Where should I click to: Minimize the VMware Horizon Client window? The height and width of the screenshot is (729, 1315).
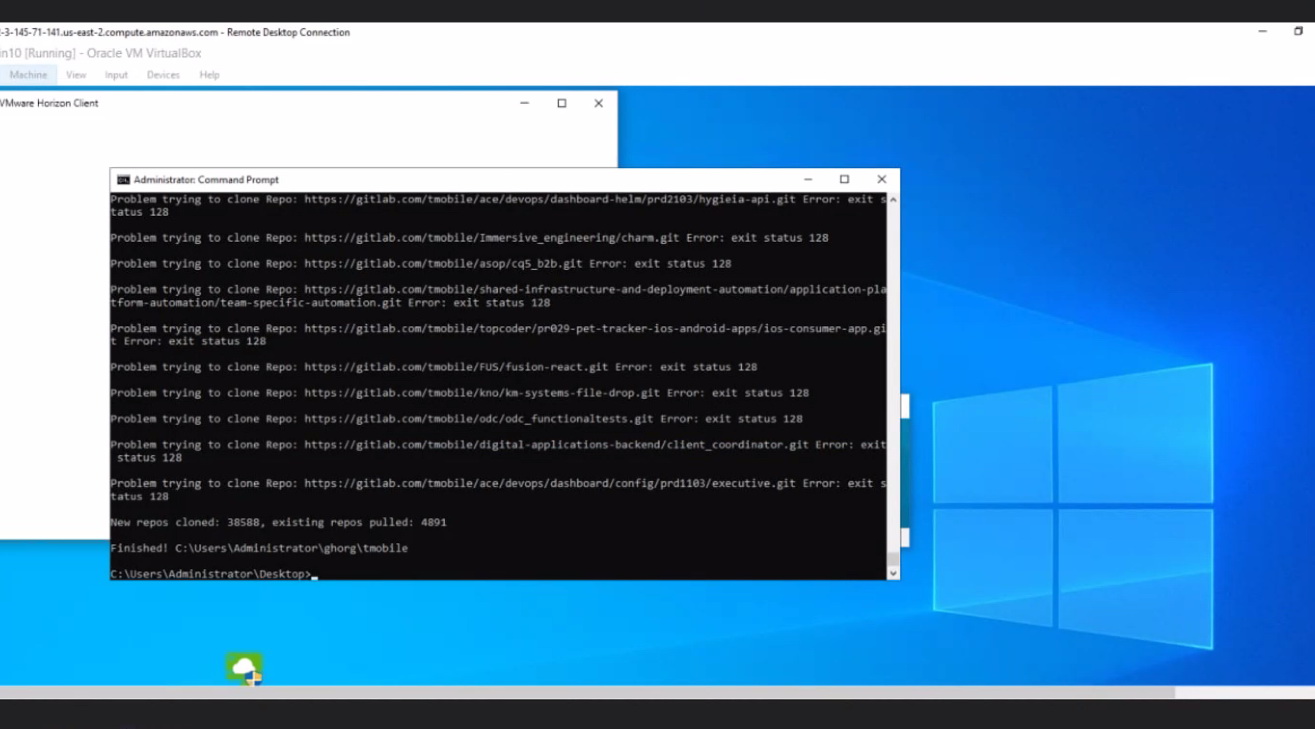tap(524, 103)
